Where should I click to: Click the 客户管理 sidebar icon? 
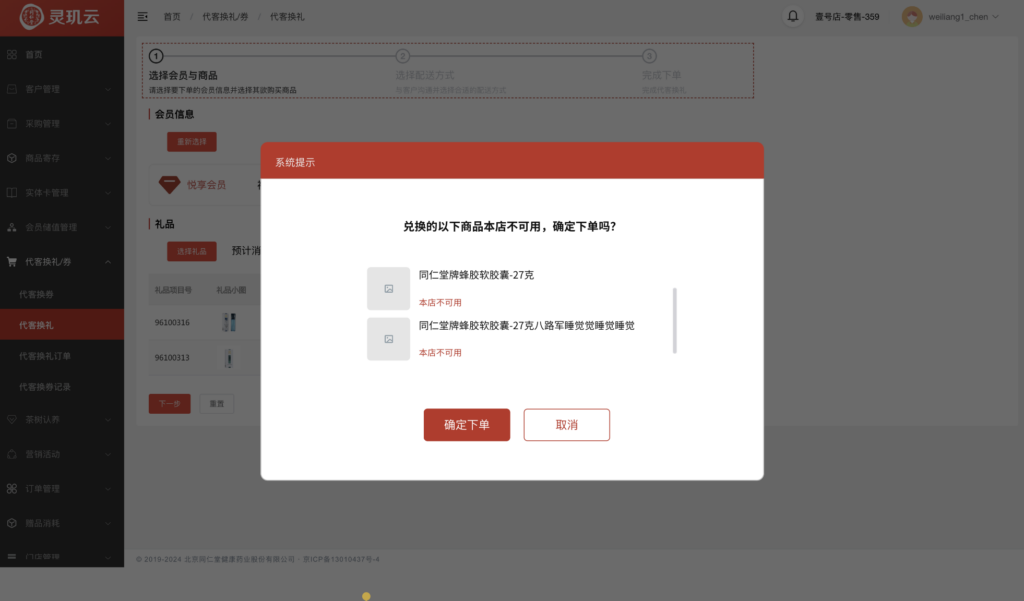(x=12, y=89)
